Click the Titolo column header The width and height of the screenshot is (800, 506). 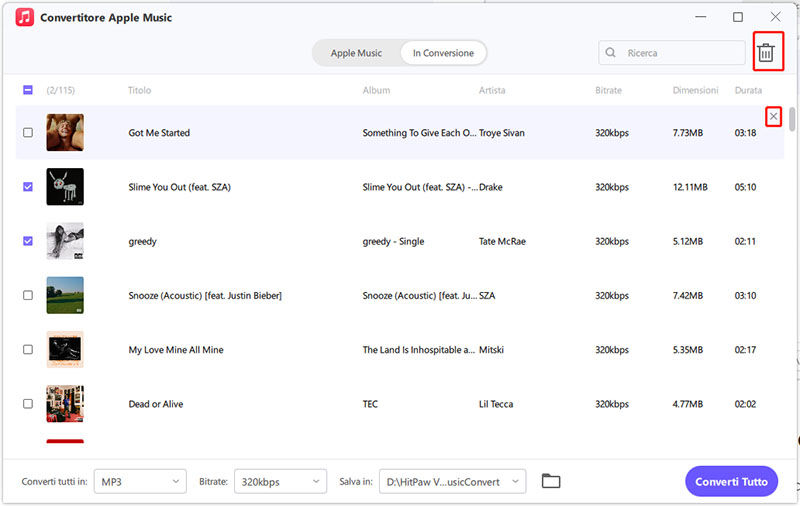139,90
